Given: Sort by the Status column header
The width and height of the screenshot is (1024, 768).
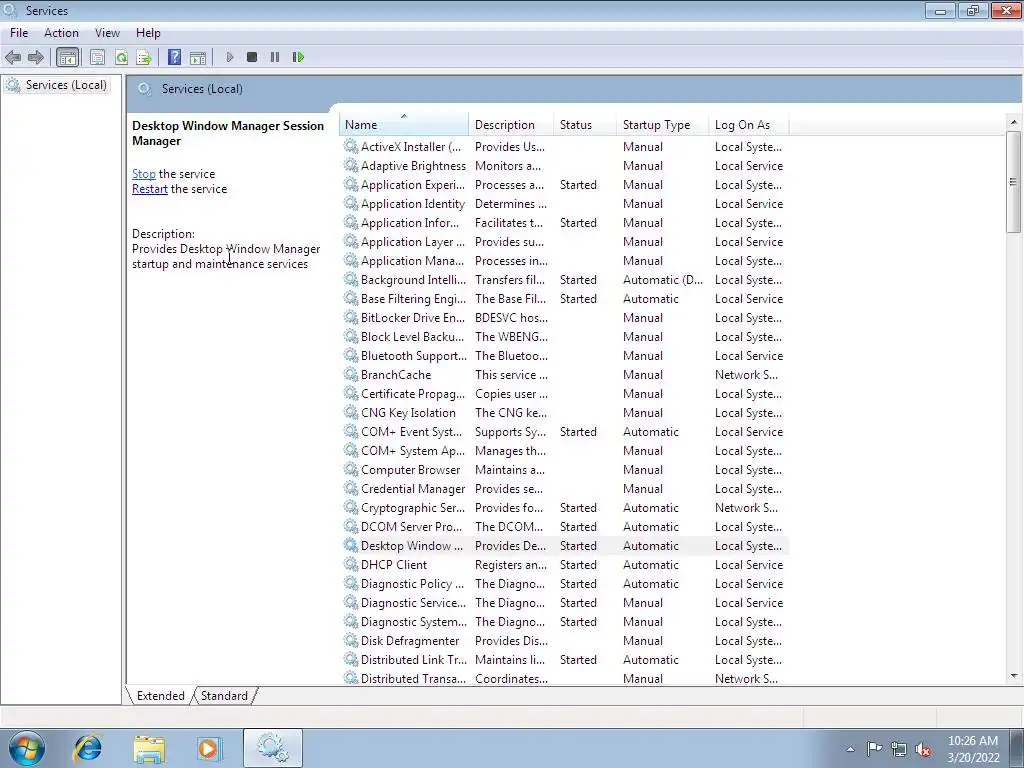Looking at the screenshot, I should coord(584,124).
